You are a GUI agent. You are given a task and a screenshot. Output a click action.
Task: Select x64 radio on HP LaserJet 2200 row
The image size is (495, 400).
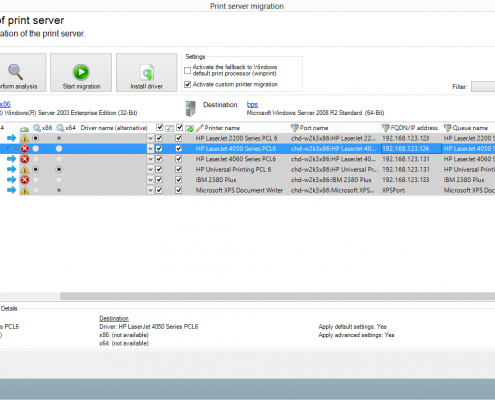point(59,138)
